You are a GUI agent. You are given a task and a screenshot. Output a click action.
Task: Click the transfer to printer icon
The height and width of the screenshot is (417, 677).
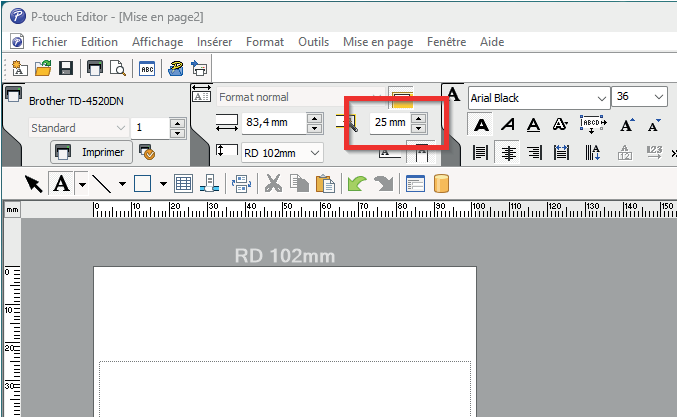coord(199,68)
